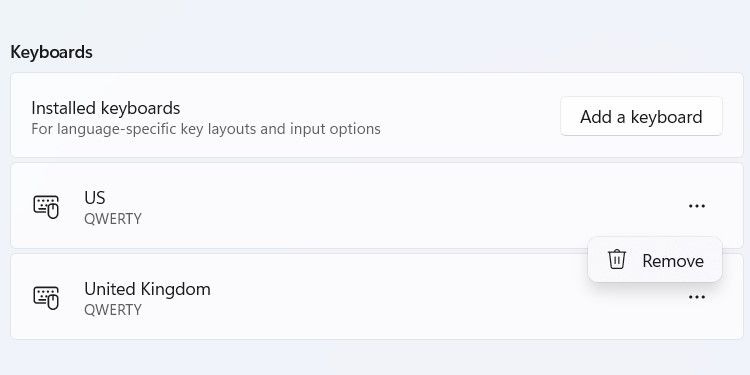The width and height of the screenshot is (750, 375).
Task: Click the flyout panel edge around Remove
Action: 654,239
